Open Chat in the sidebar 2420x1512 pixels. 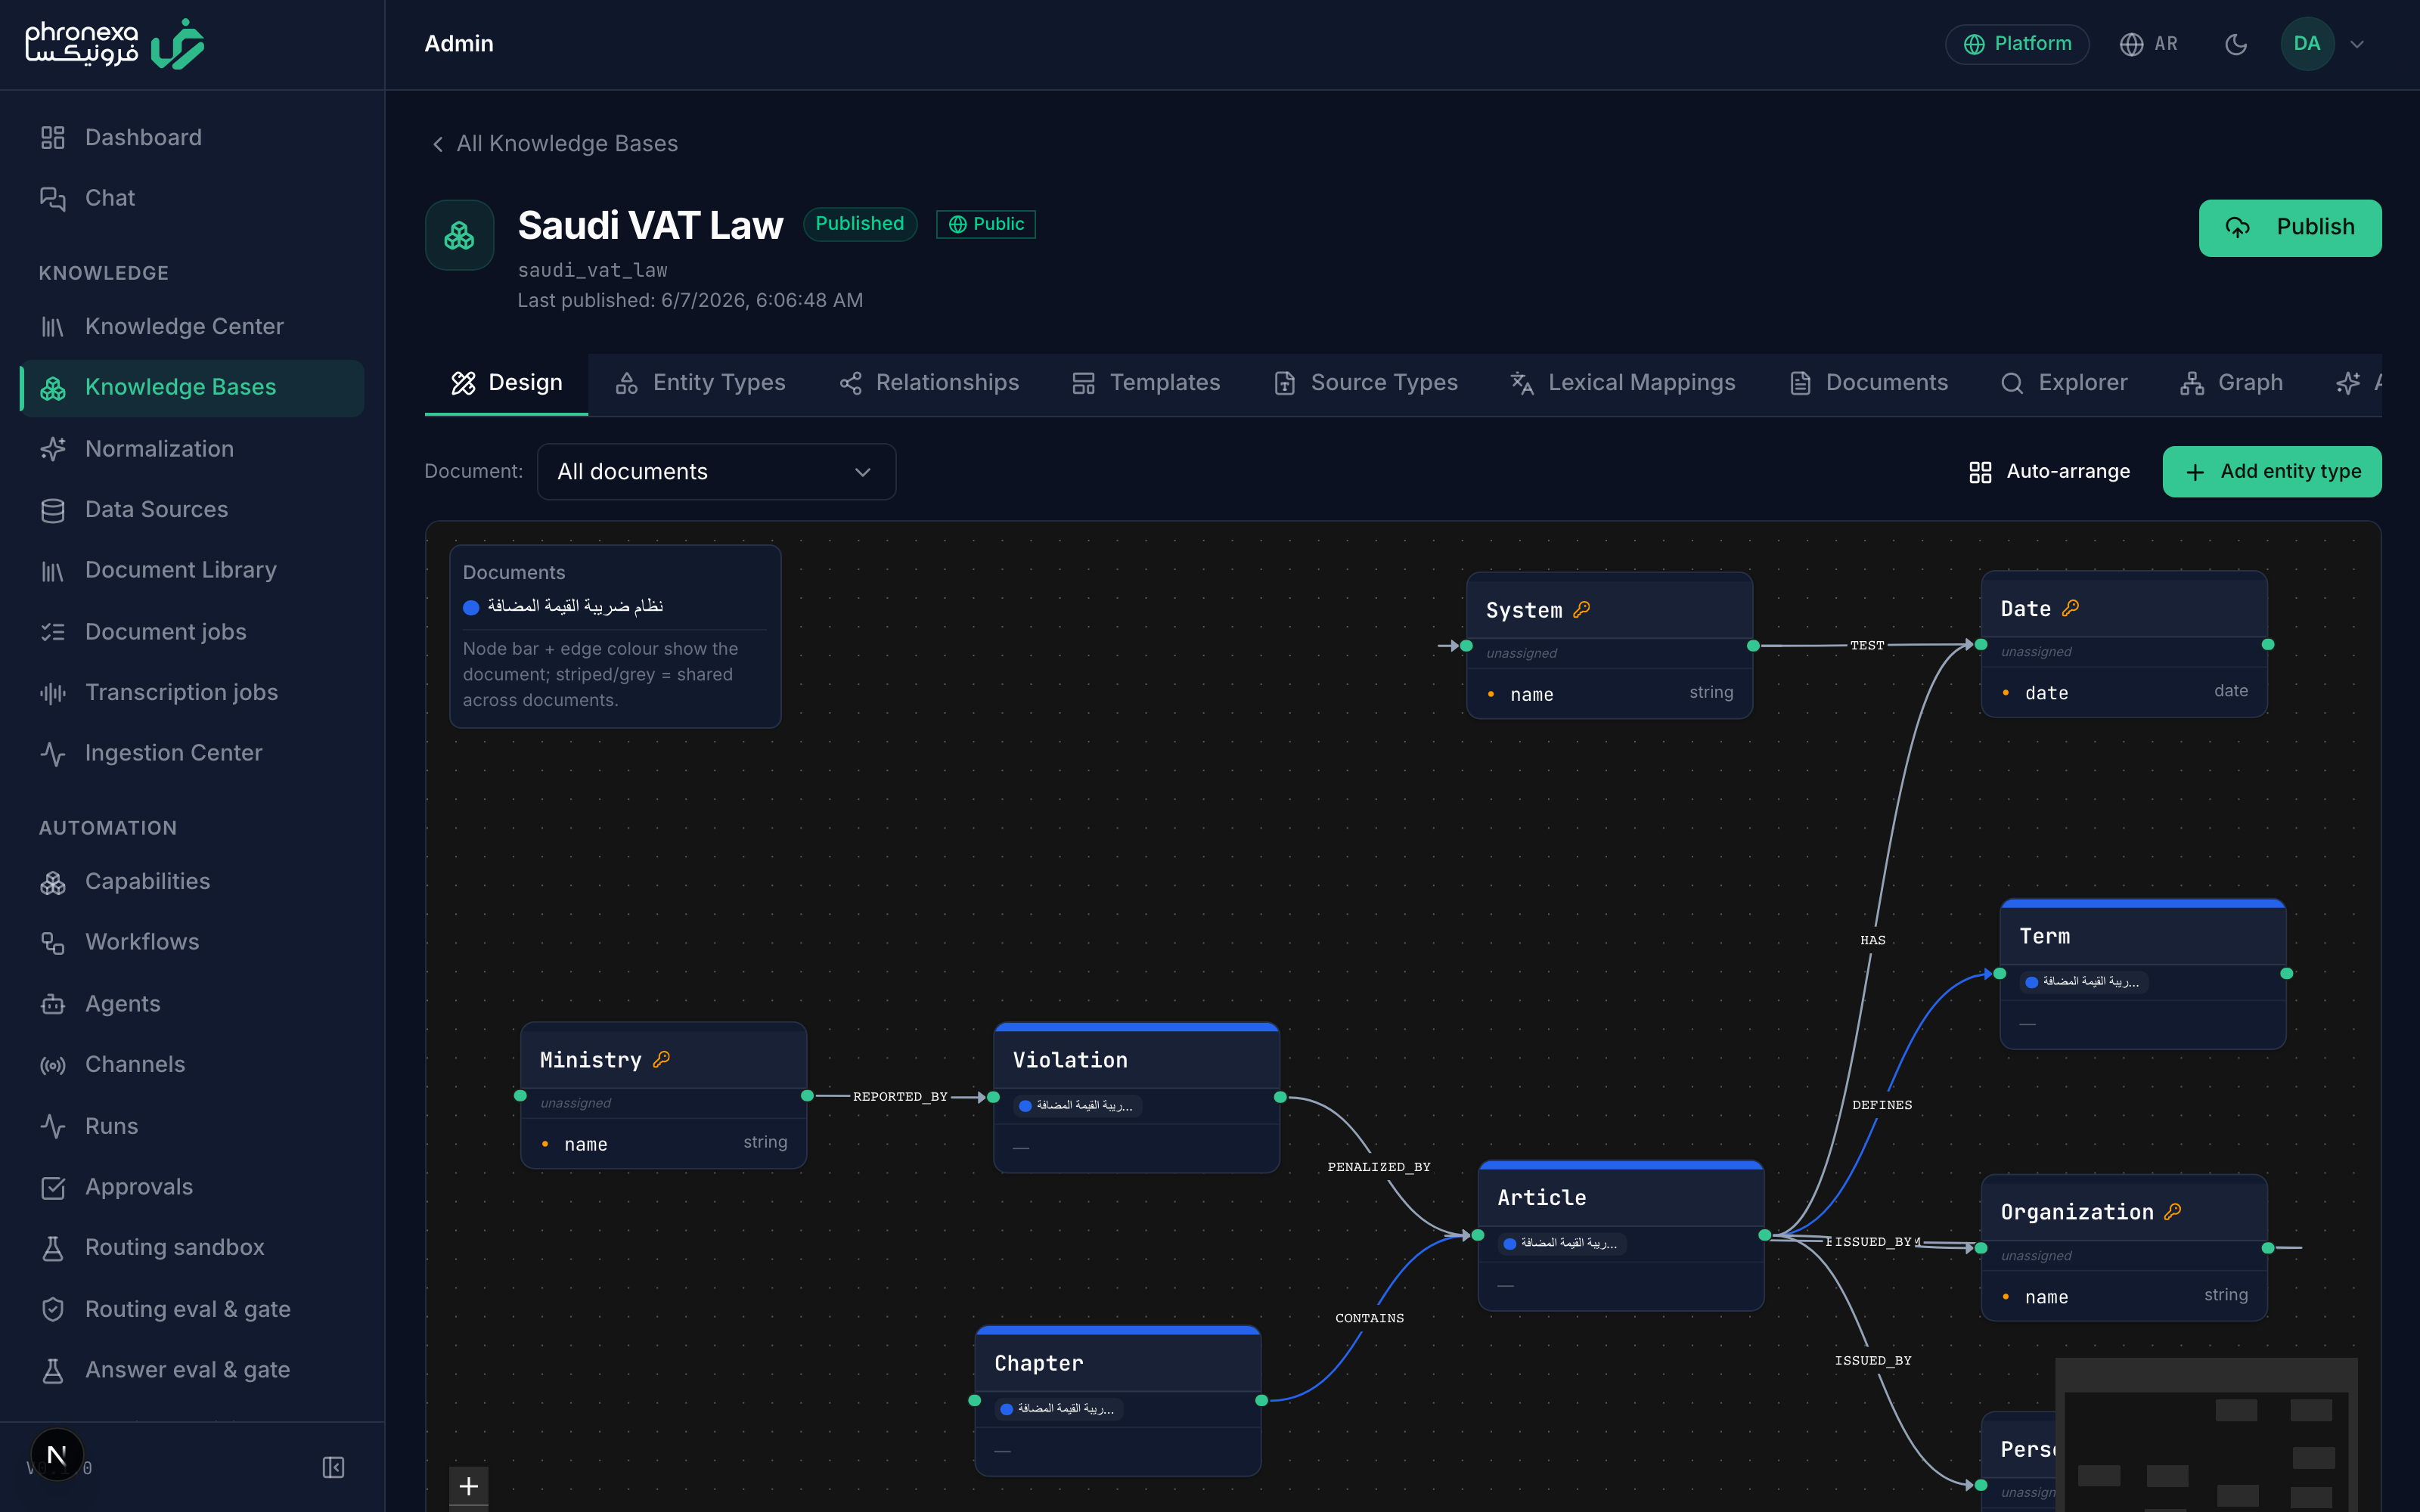pyautogui.click(x=191, y=198)
